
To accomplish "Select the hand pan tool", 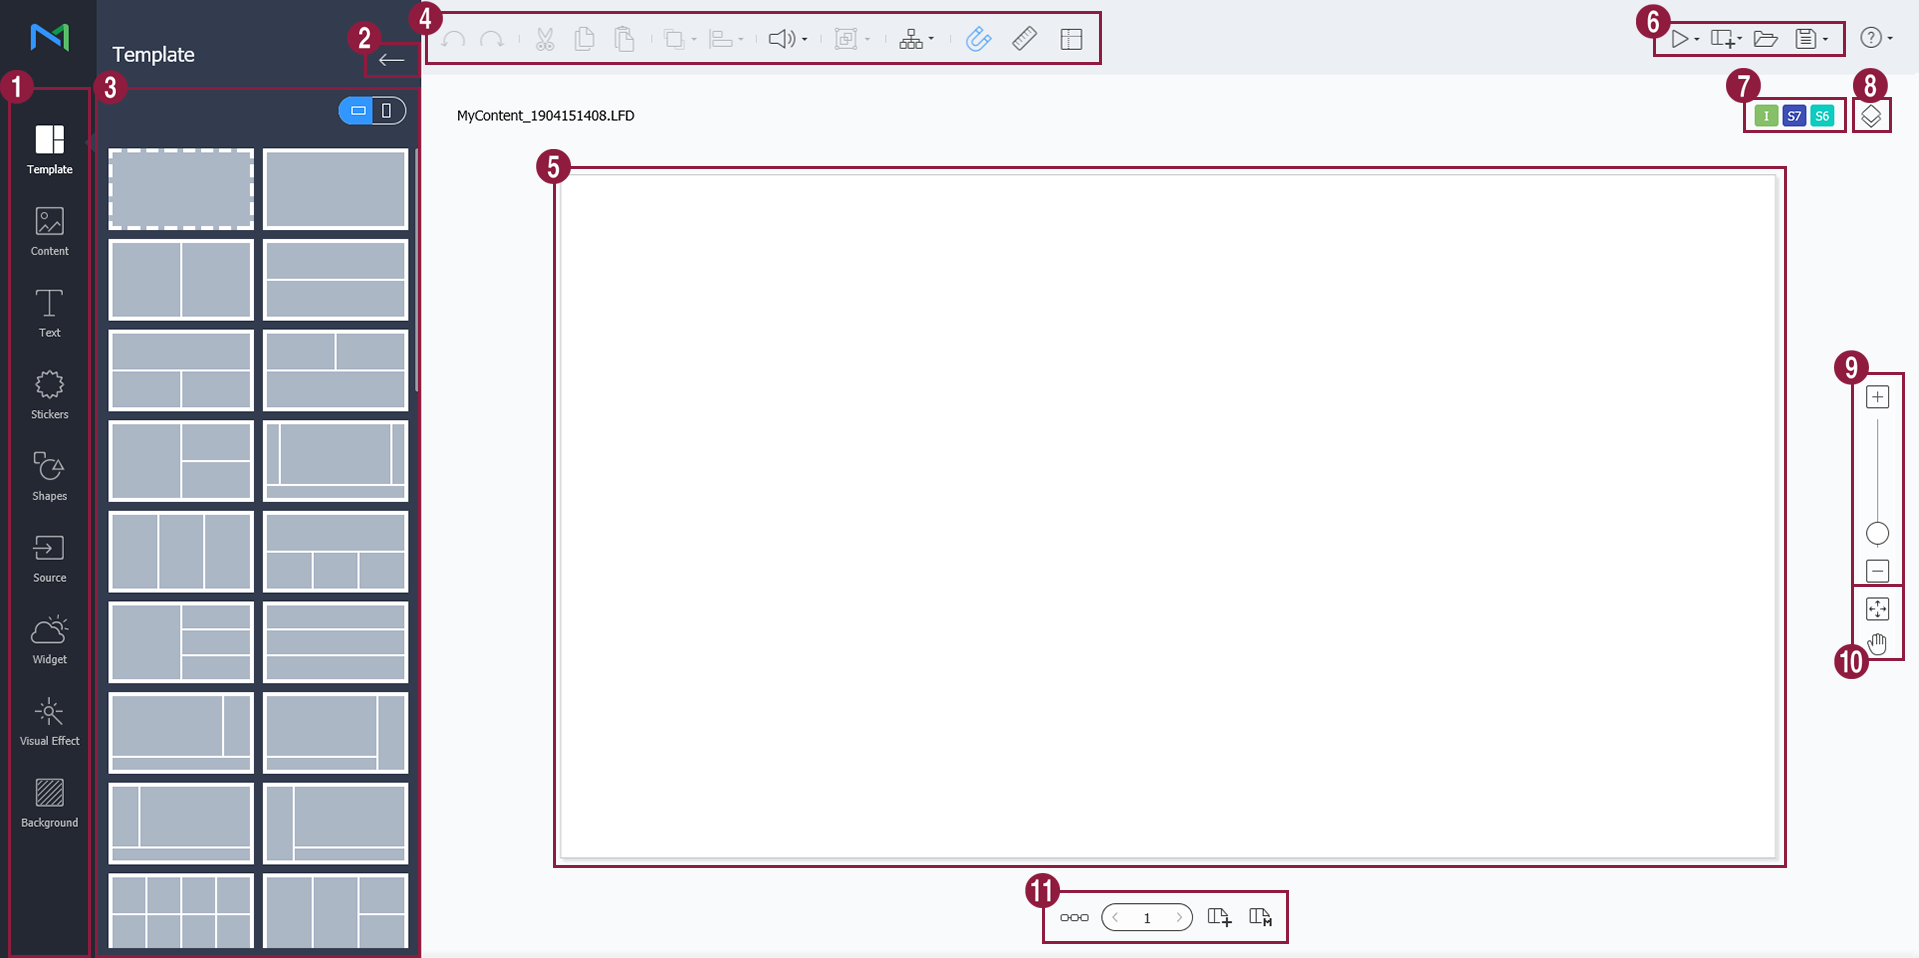I will [x=1877, y=643].
